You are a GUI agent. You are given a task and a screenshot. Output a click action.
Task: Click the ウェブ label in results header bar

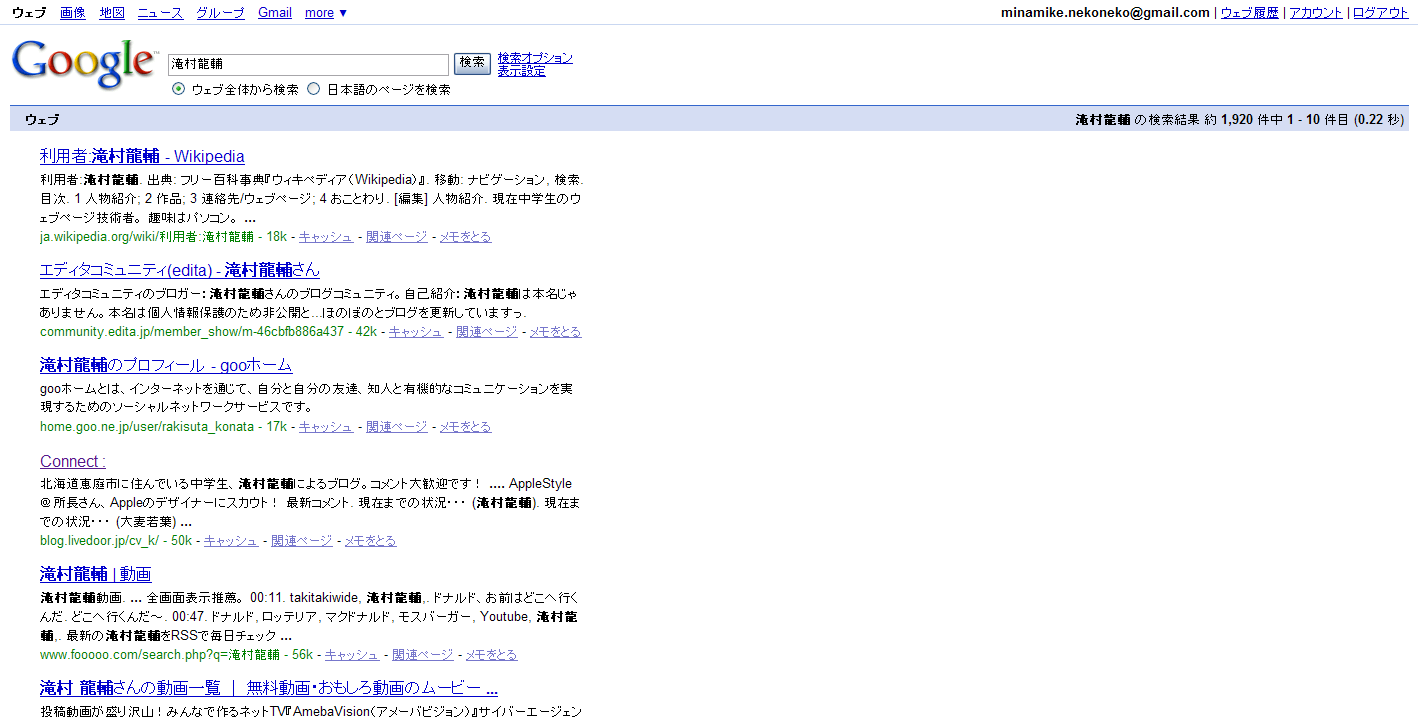42,120
